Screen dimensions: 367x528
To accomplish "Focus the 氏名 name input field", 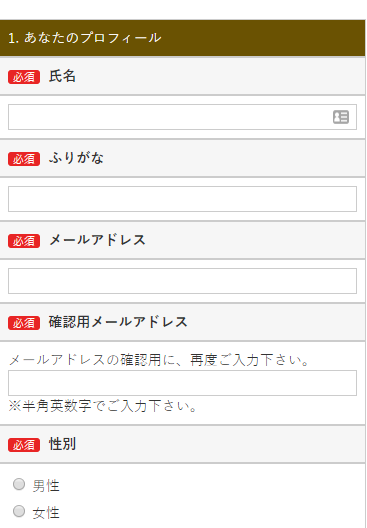I will pos(182,117).
